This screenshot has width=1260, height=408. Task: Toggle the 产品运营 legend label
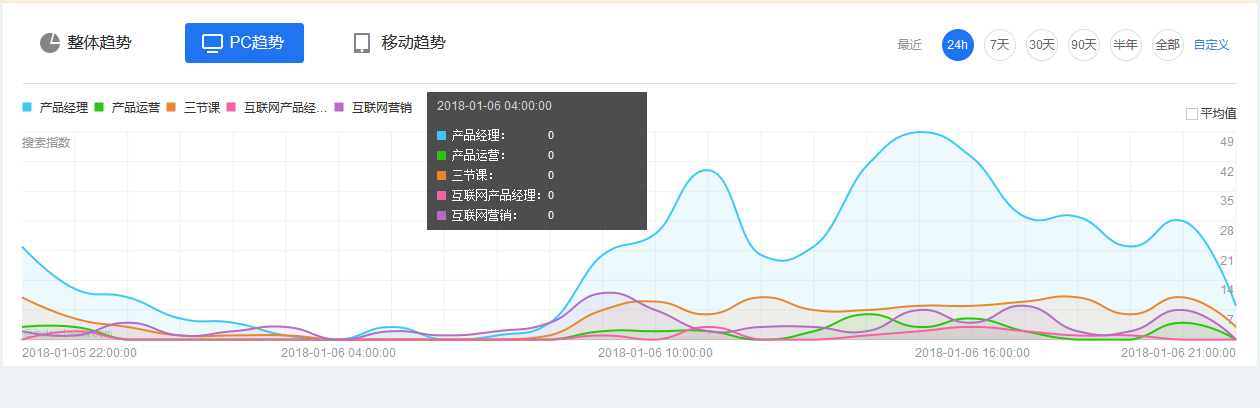[x=136, y=107]
